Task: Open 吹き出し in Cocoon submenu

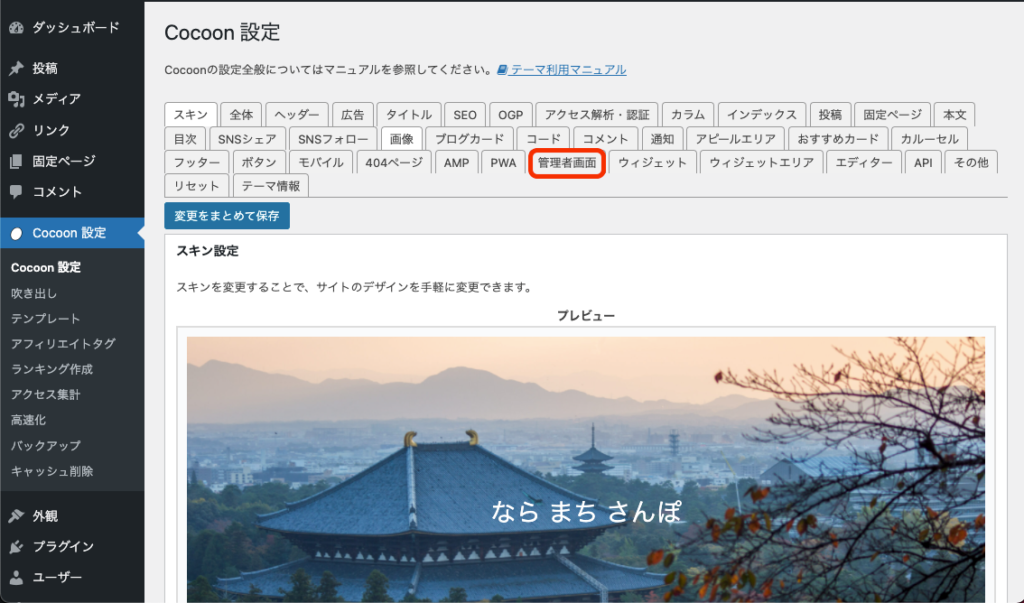Action: pos(34,294)
